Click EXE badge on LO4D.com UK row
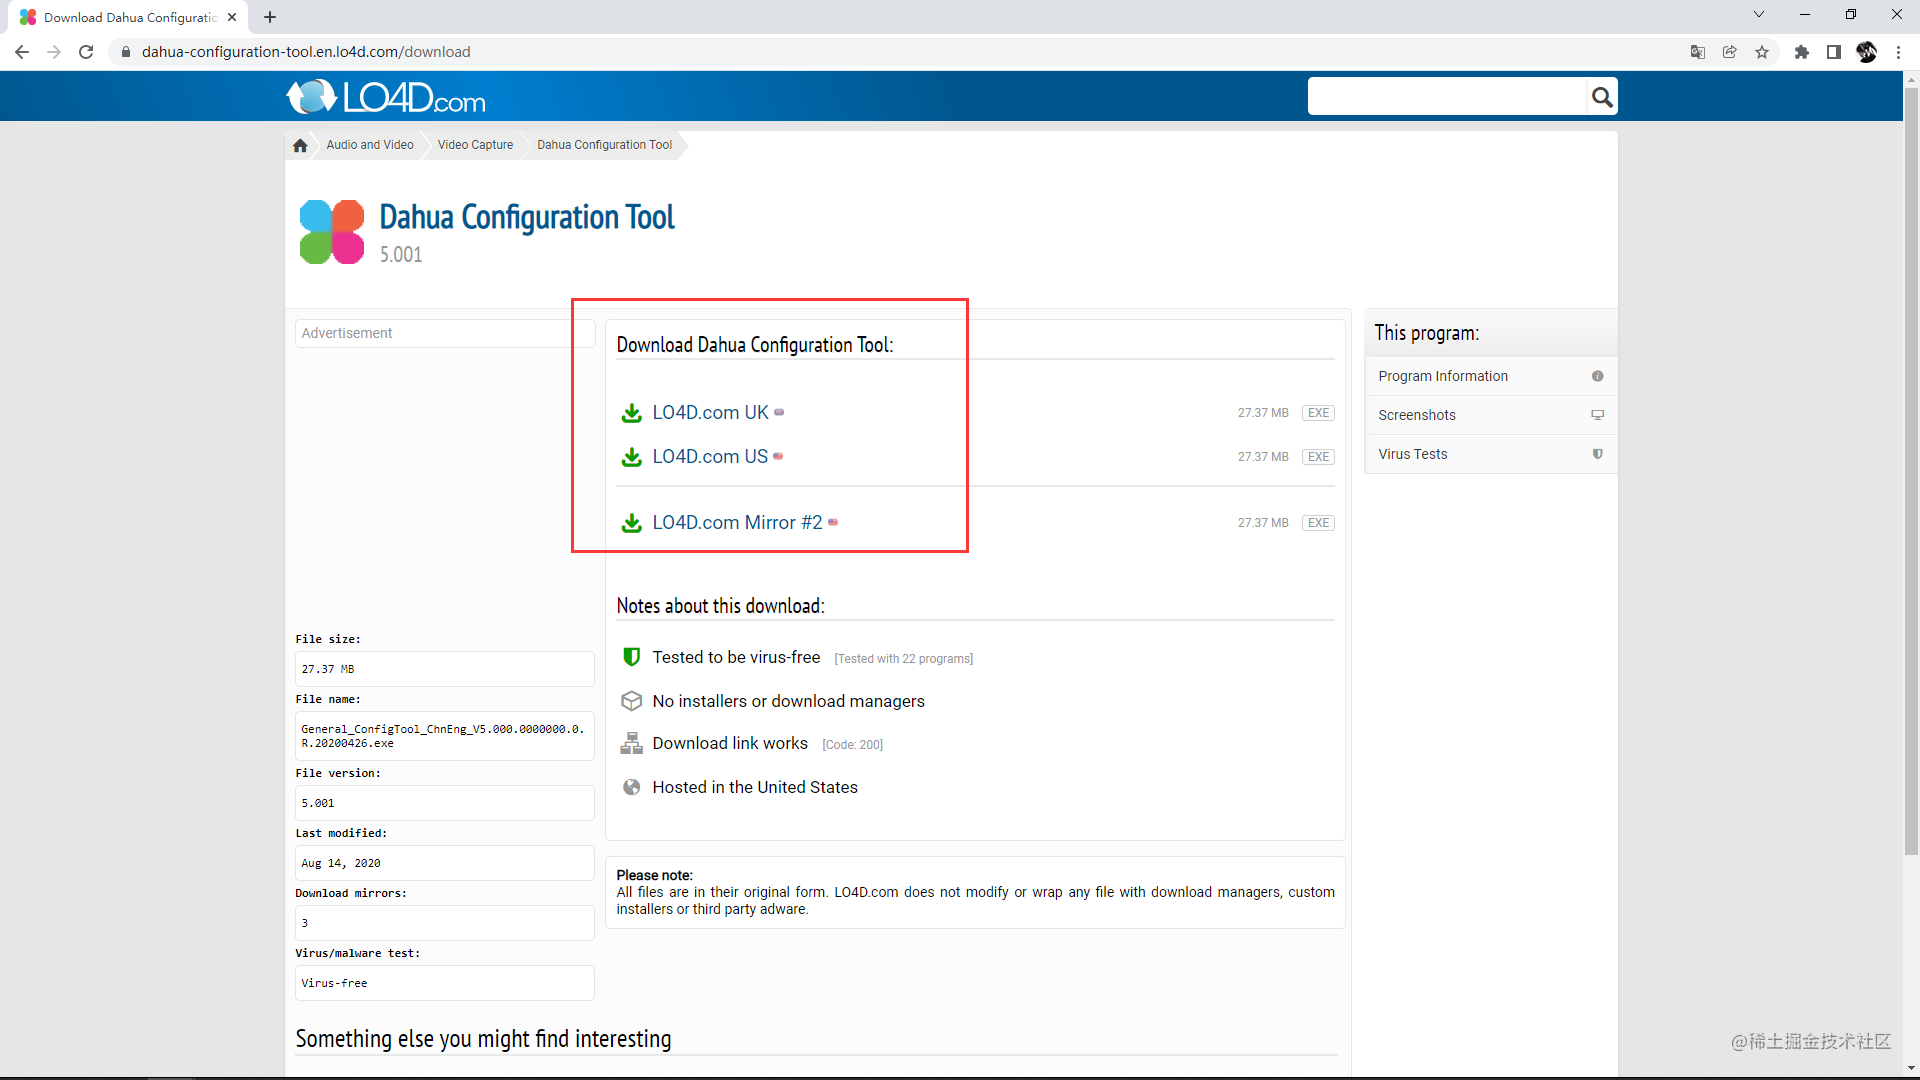Screen dimensions: 1920x1080 coord(1318,413)
